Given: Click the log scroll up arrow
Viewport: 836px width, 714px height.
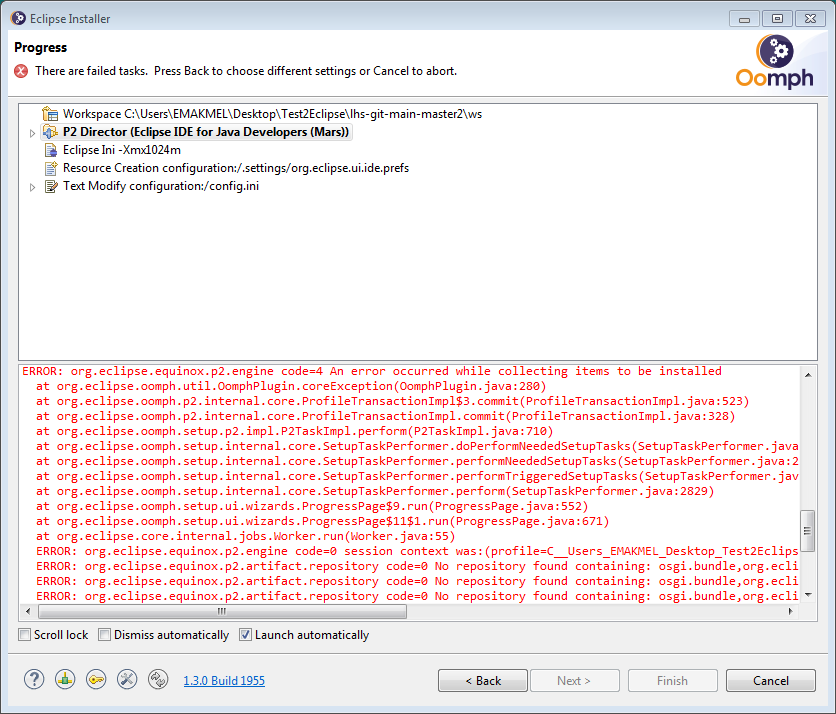Looking at the screenshot, I should (808, 375).
